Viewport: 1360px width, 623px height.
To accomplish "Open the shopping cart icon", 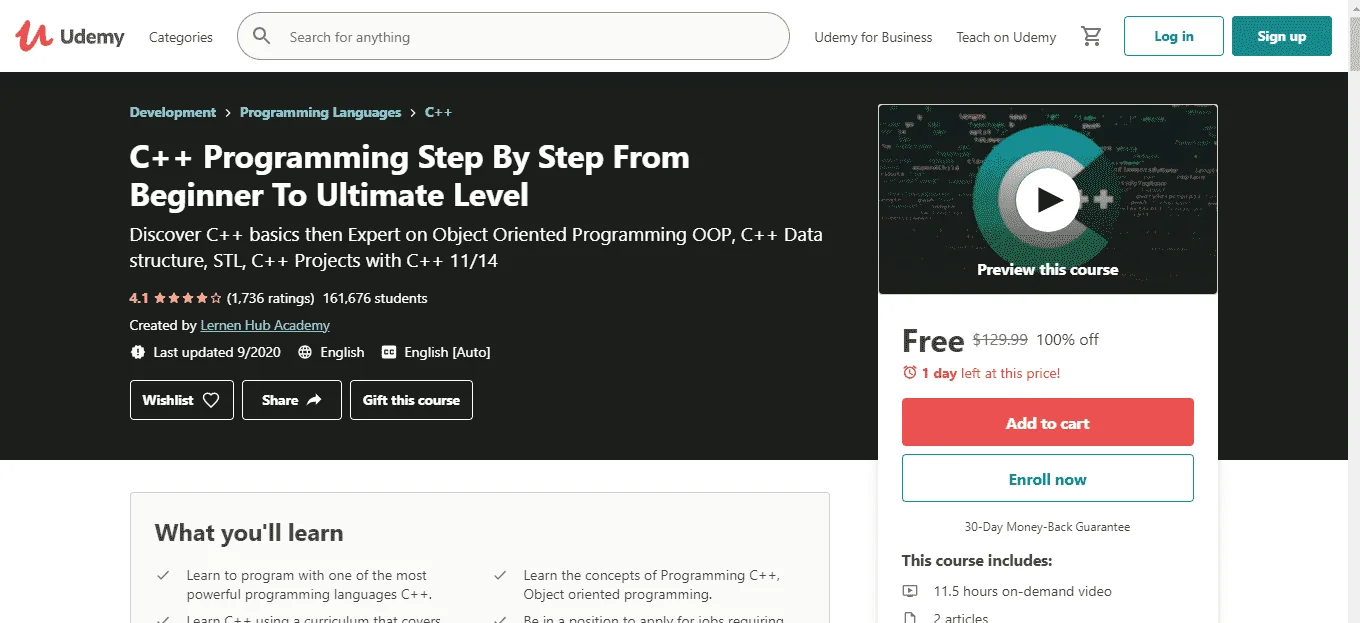I will click(1091, 37).
